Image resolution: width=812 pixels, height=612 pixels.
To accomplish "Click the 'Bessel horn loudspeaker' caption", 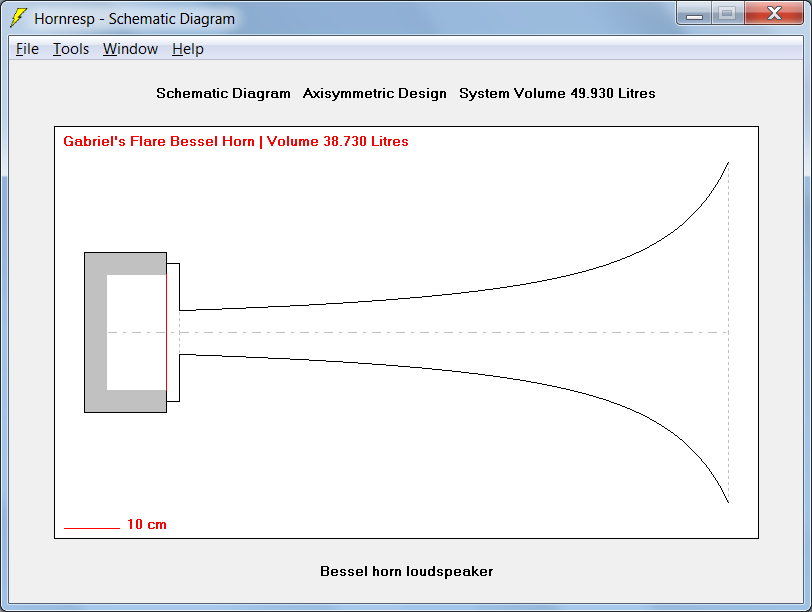I will [x=407, y=571].
